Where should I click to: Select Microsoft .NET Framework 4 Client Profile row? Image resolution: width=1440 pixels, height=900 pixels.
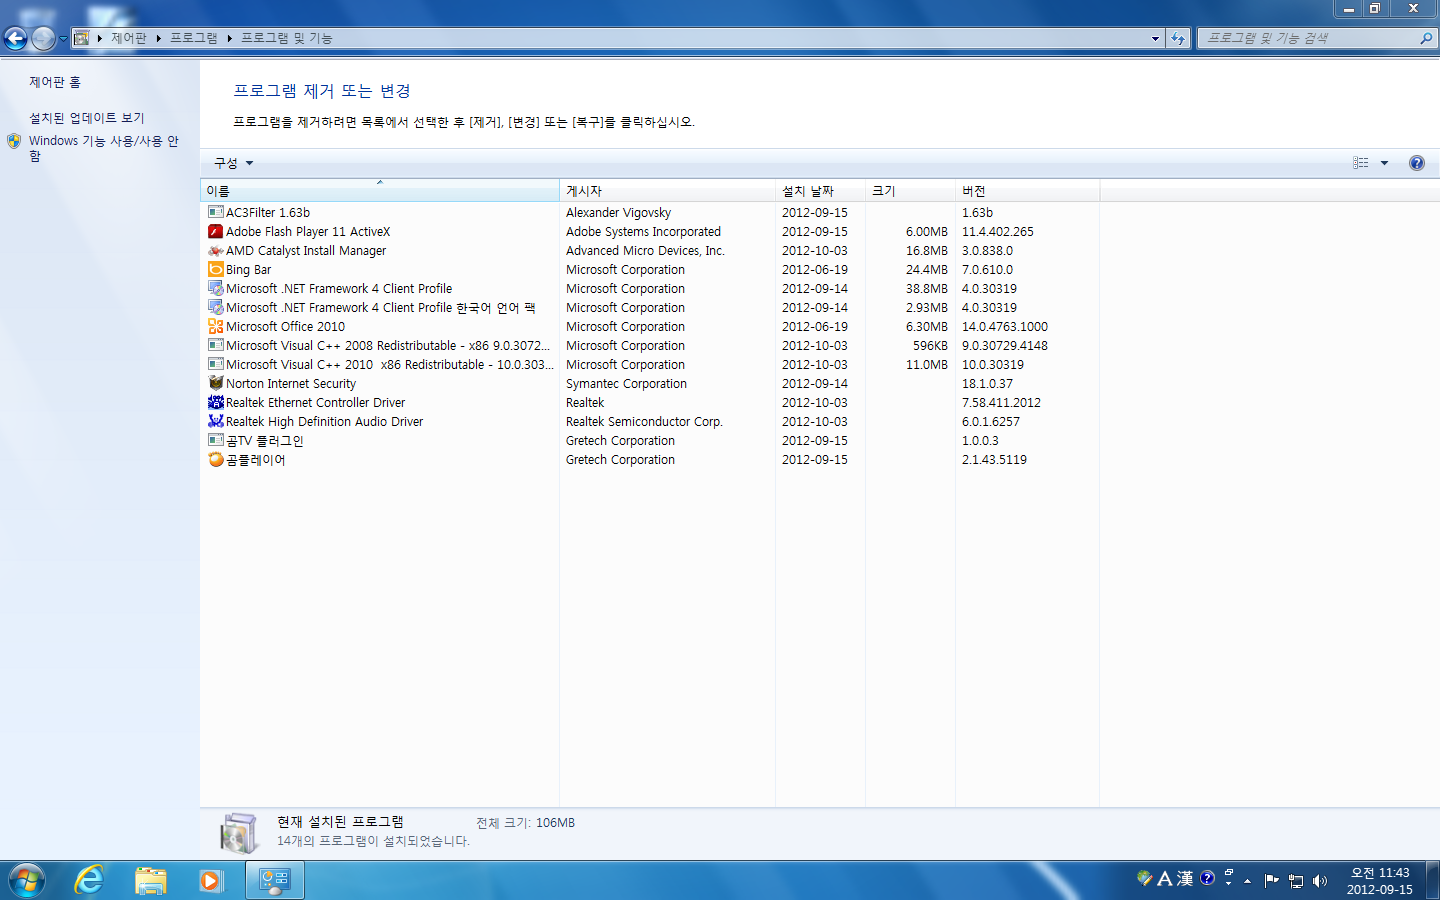tap(650, 289)
